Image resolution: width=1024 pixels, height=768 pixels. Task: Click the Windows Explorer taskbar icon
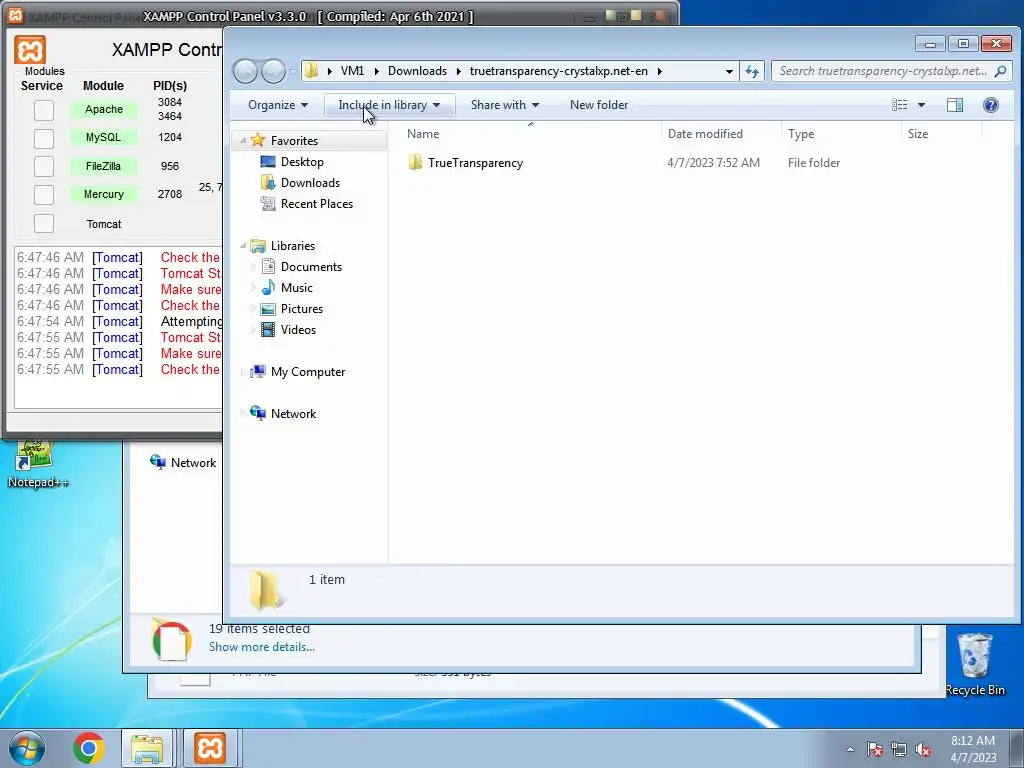click(147, 748)
